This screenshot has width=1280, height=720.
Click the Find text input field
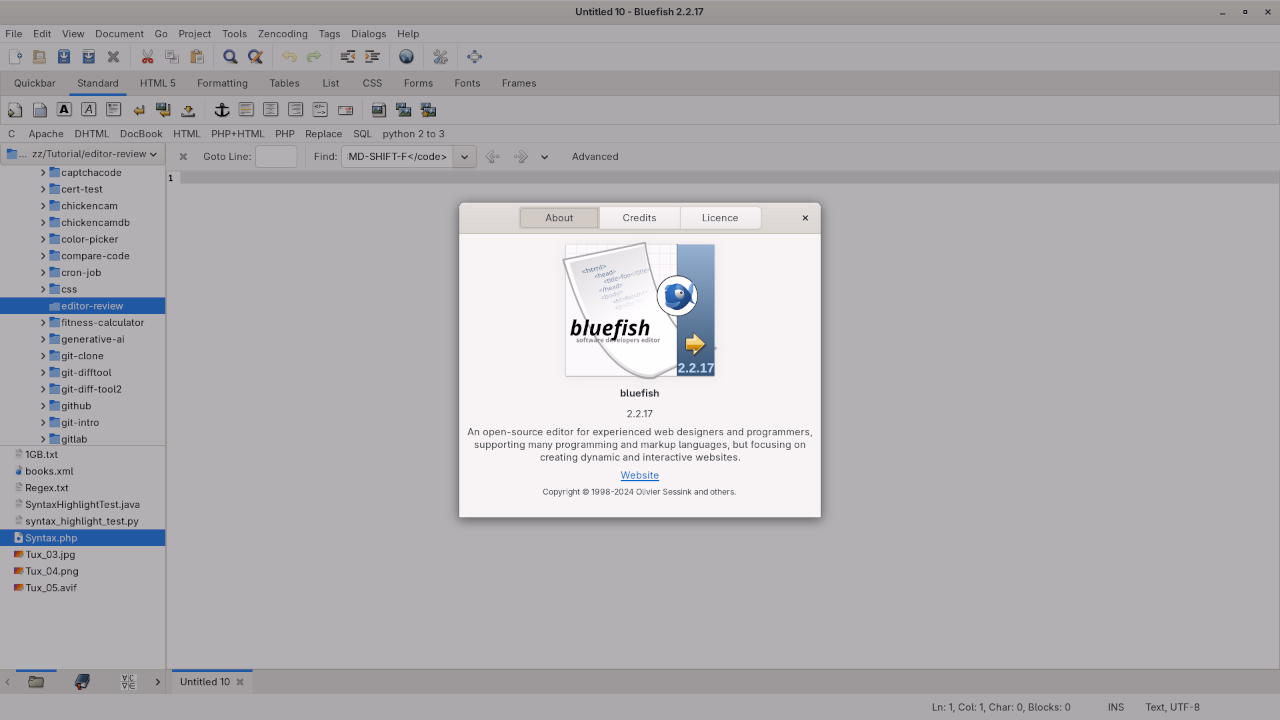click(397, 157)
